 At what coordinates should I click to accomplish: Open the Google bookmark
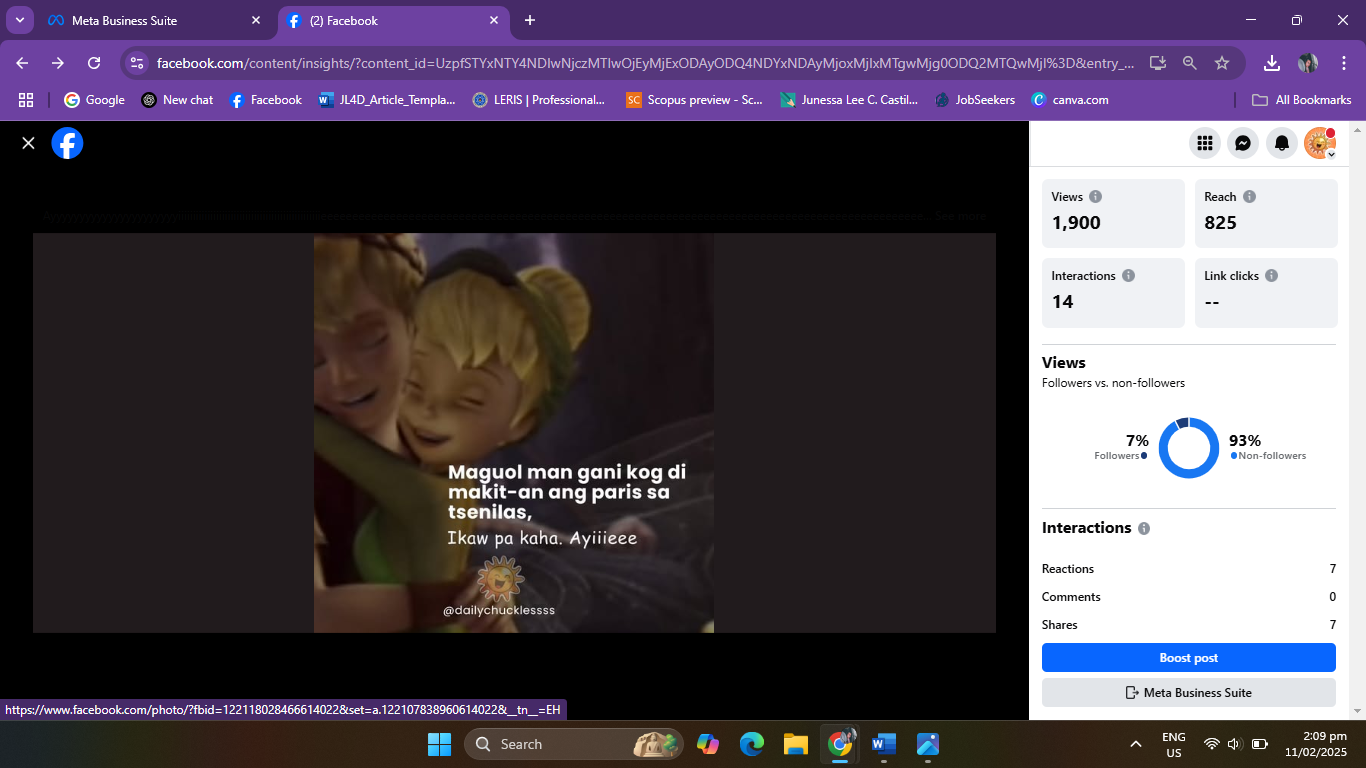[95, 100]
